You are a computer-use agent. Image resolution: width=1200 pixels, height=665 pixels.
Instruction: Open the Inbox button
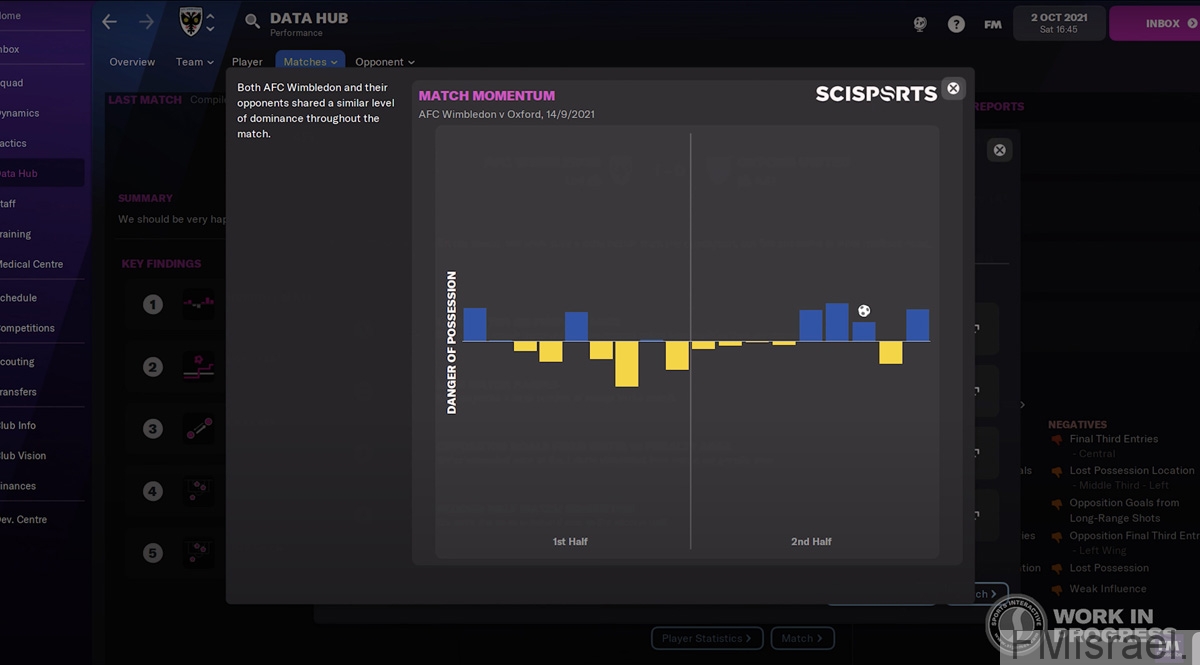(x=1155, y=23)
